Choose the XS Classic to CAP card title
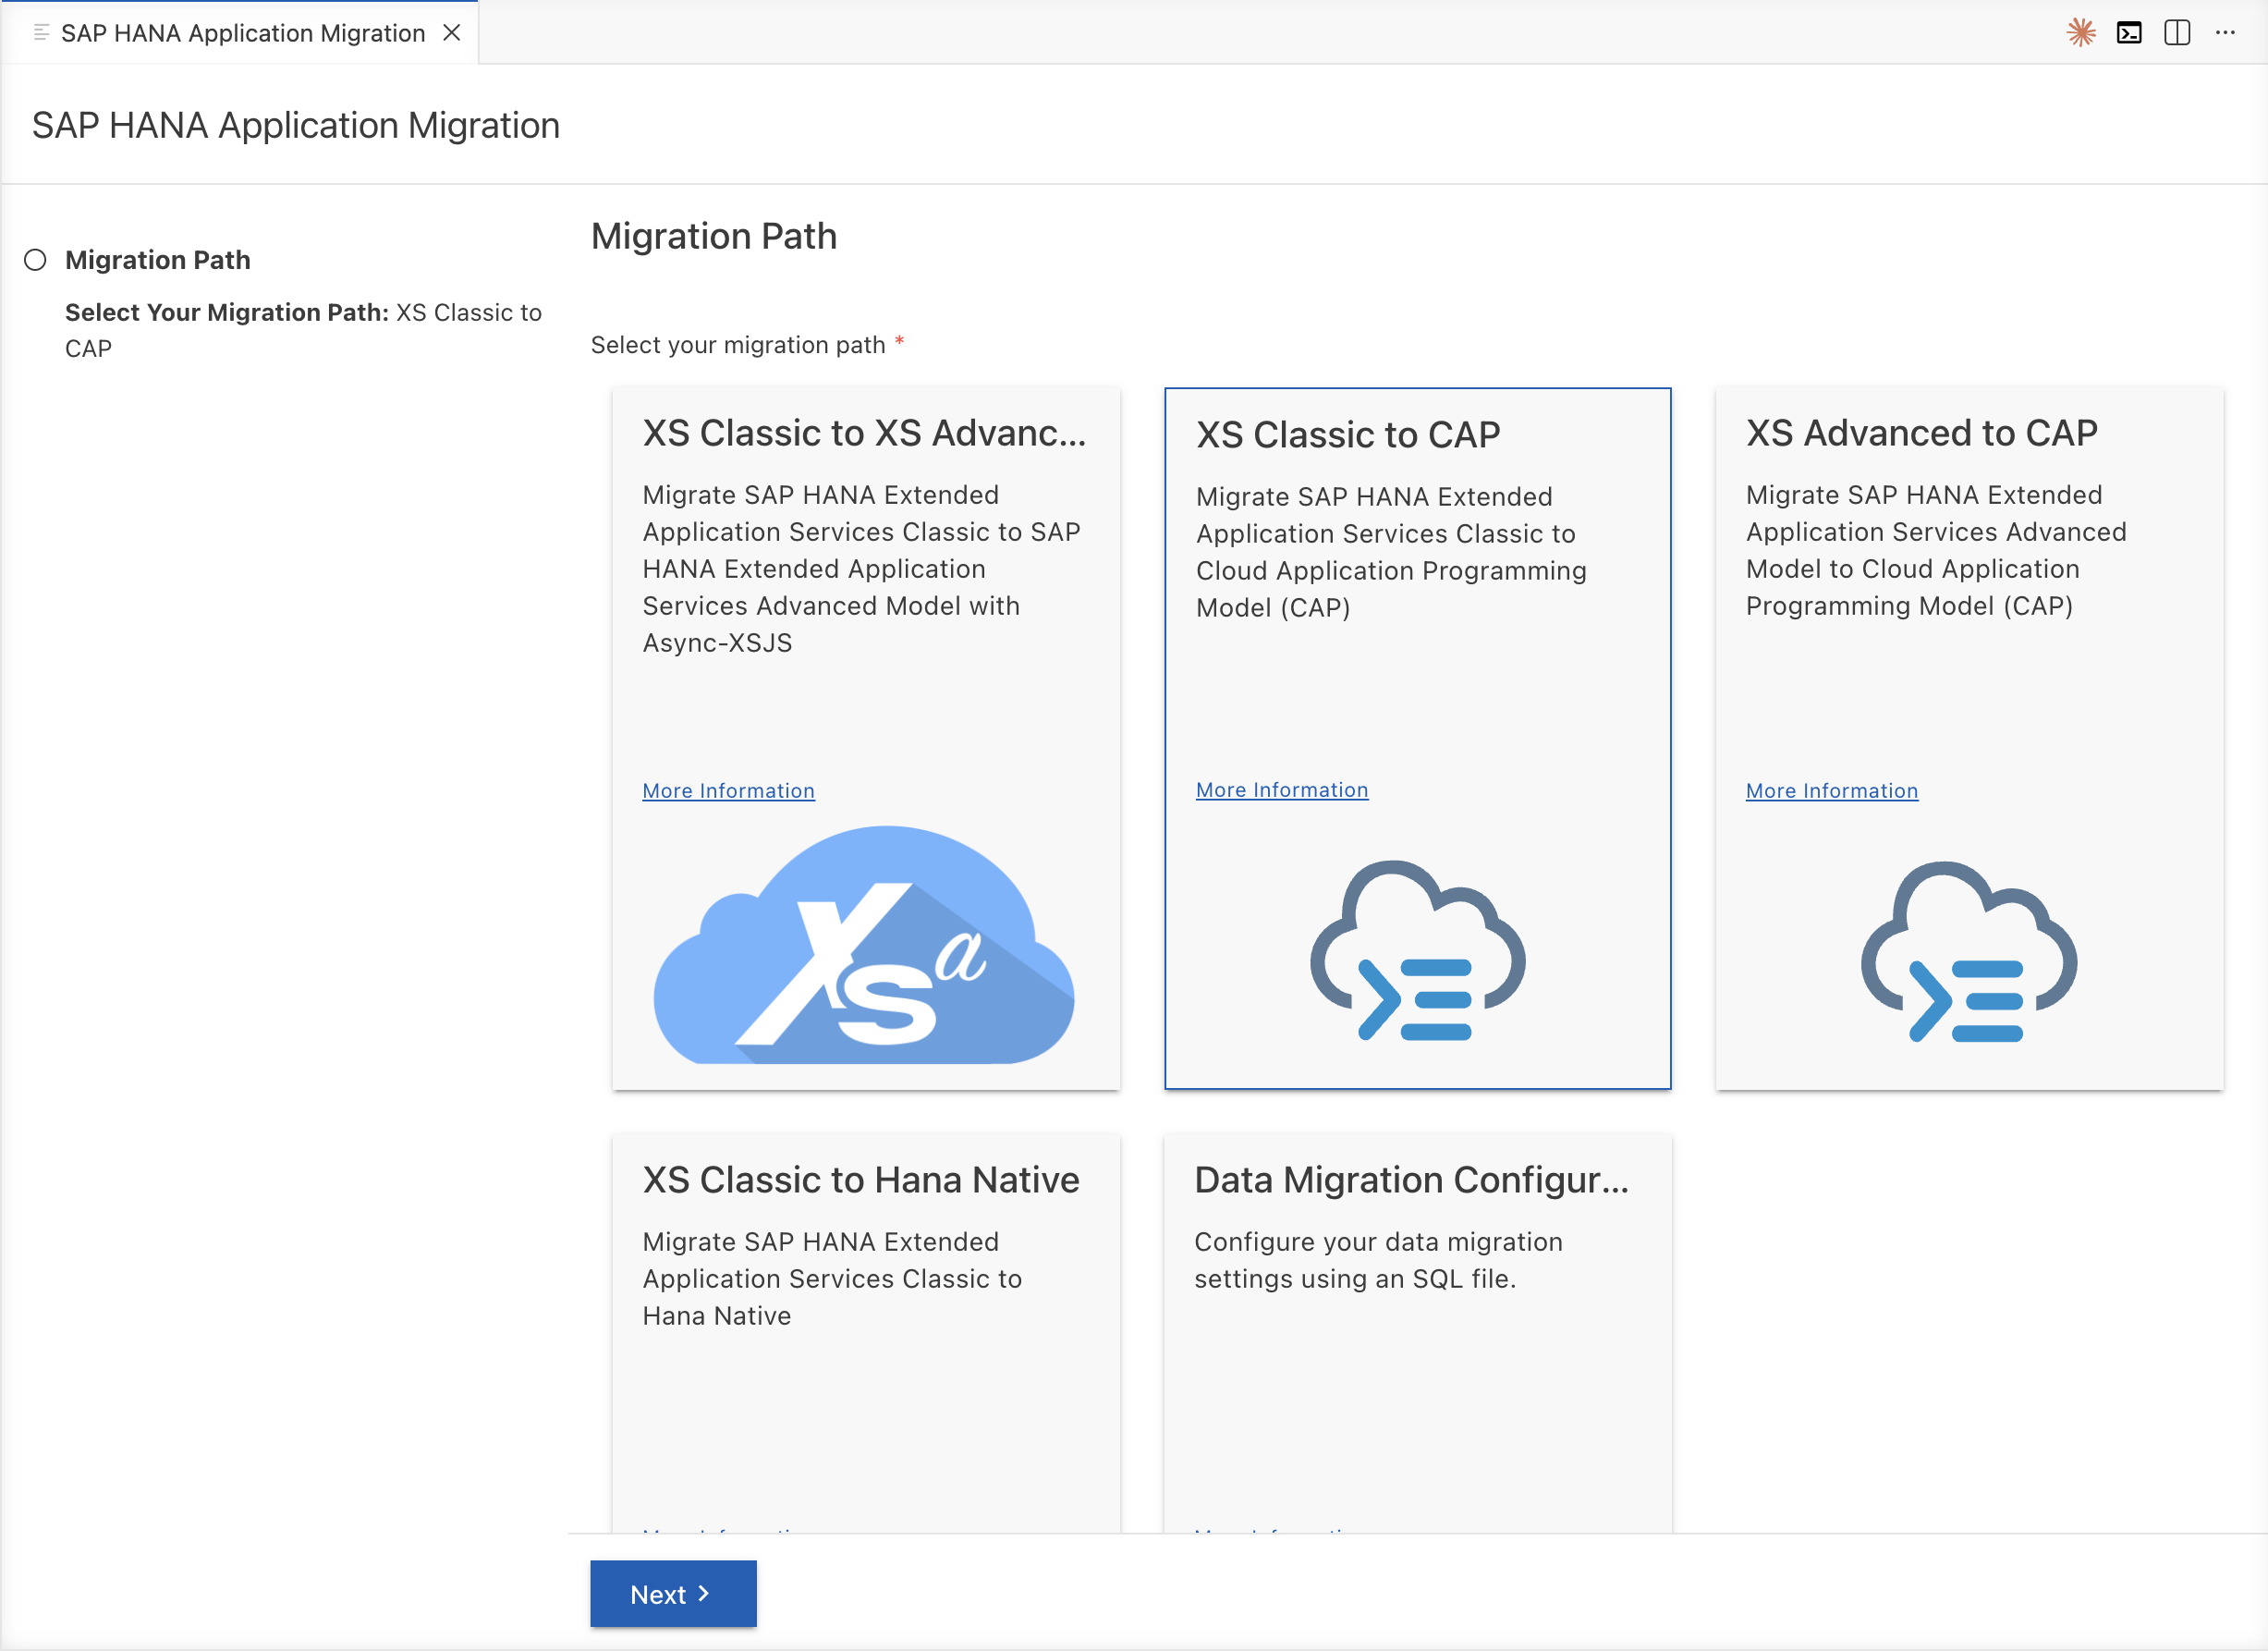The height and width of the screenshot is (1651, 2268). click(1348, 435)
